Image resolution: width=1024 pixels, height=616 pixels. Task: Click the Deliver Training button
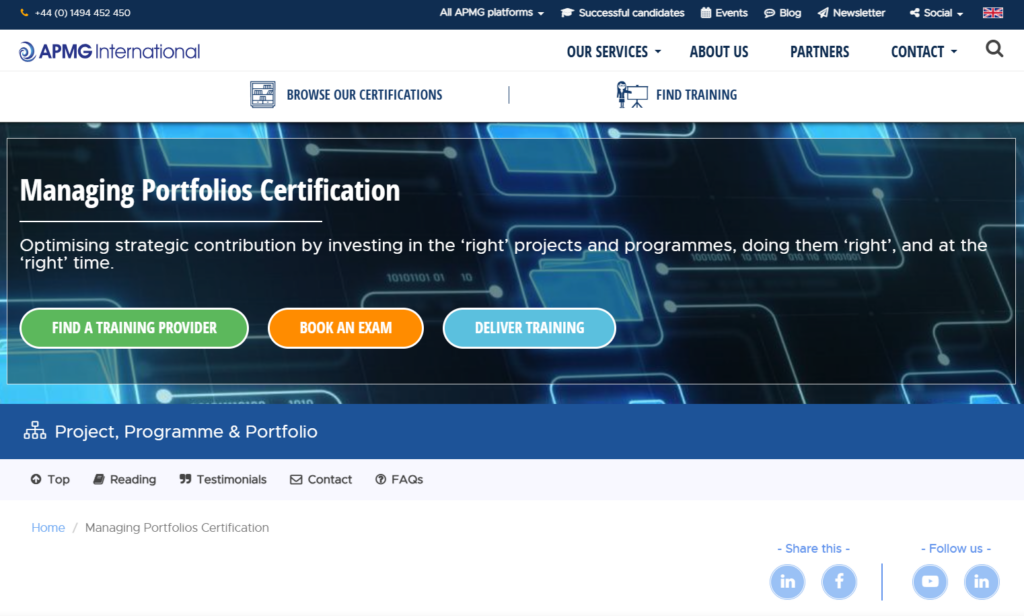pyautogui.click(x=529, y=328)
